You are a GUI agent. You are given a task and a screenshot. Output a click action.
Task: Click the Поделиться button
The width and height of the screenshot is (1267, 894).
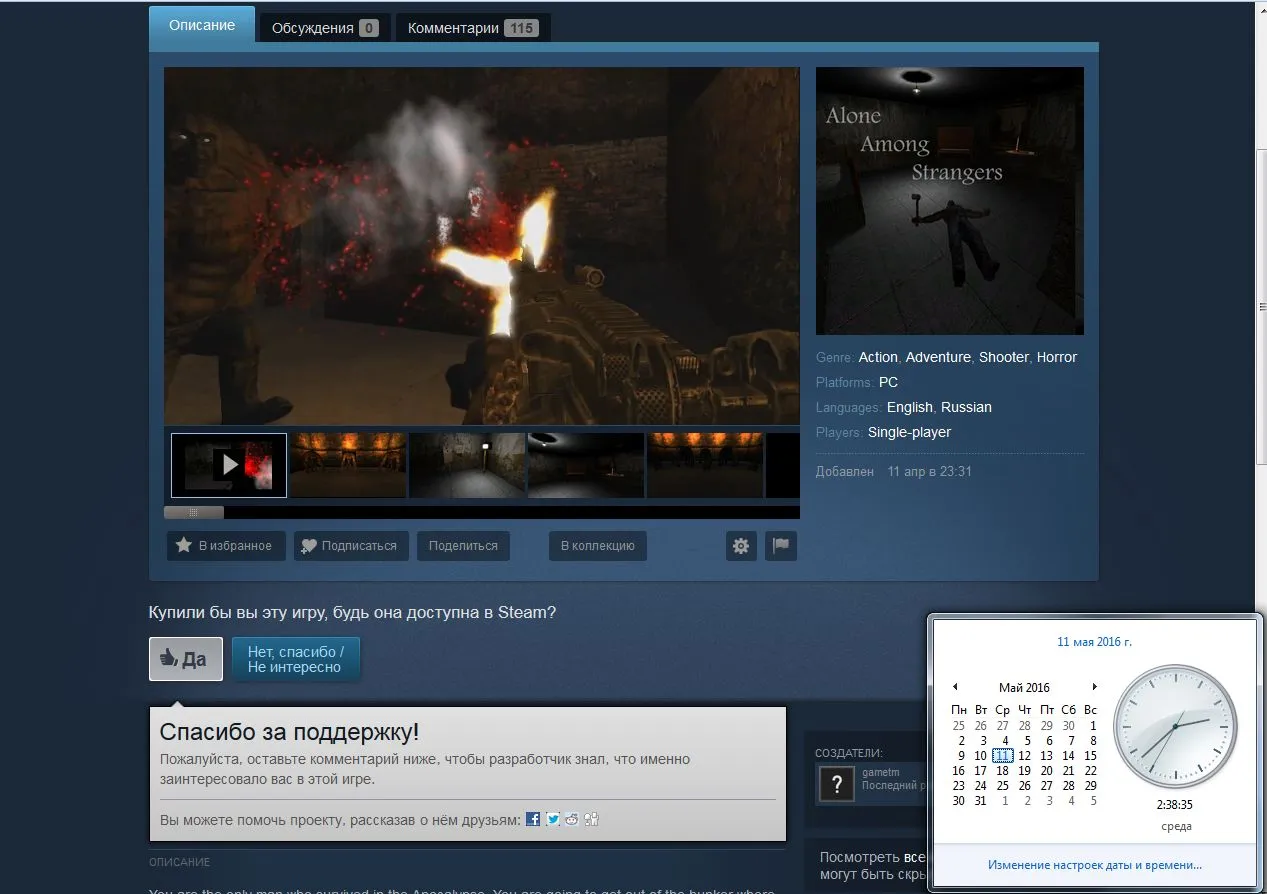pos(463,546)
